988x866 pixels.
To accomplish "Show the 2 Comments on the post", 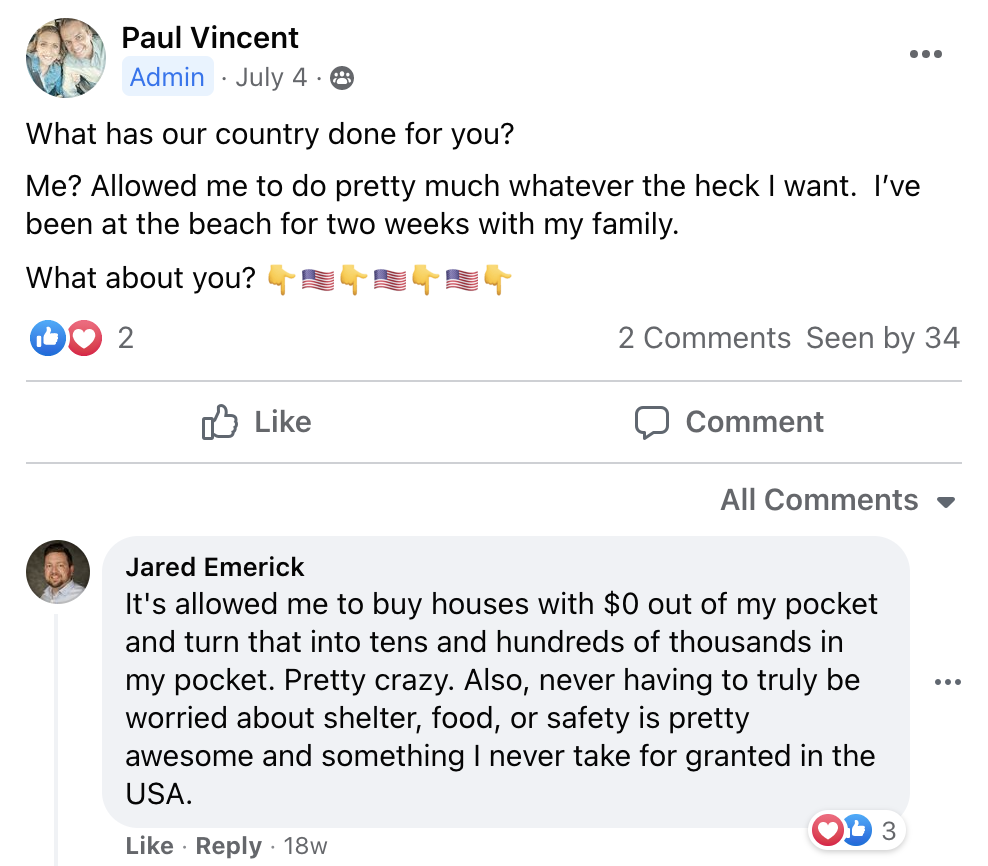I will tap(704, 339).
